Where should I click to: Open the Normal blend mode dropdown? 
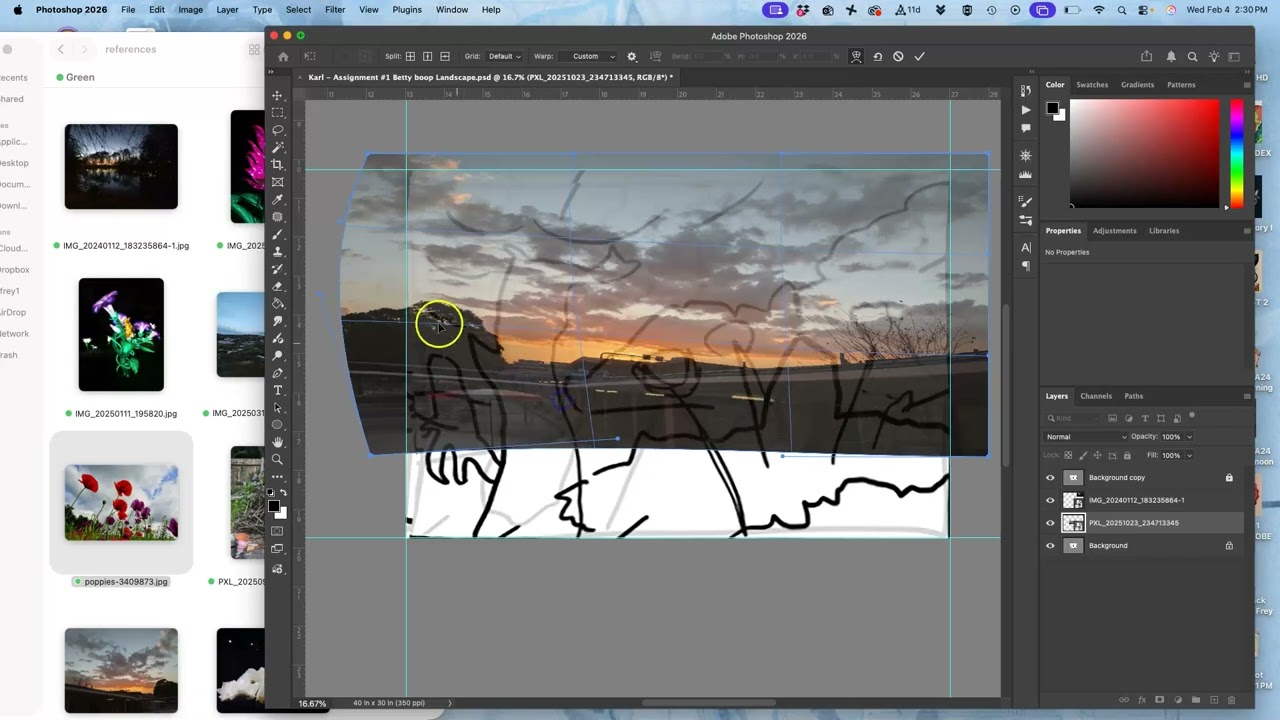(1086, 437)
